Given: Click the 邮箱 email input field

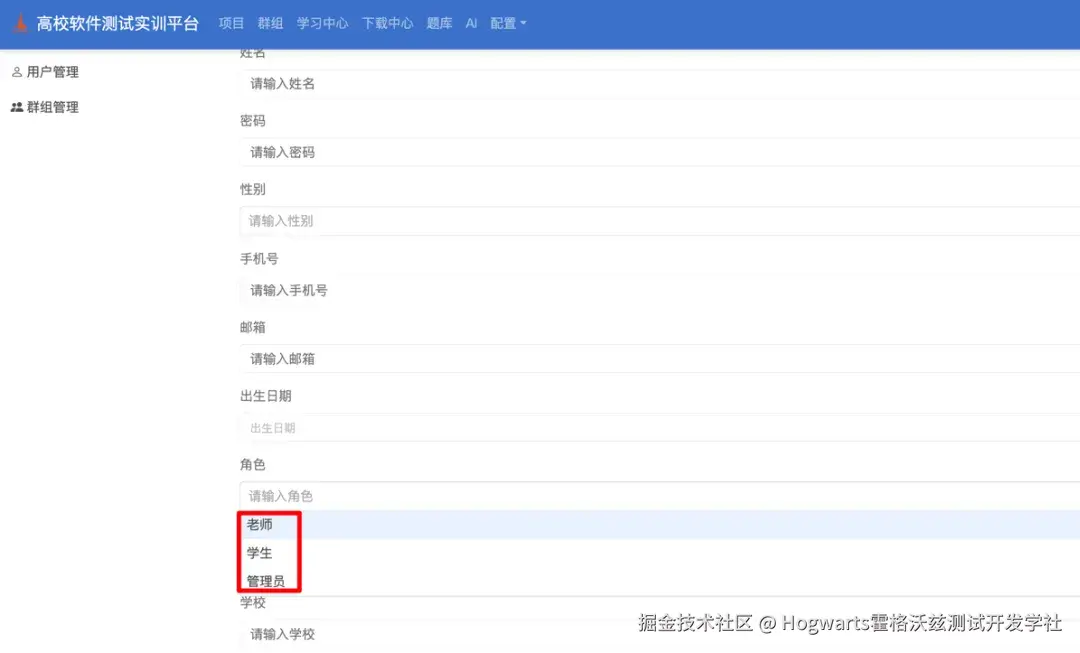Looking at the screenshot, I should [x=400, y=359].
